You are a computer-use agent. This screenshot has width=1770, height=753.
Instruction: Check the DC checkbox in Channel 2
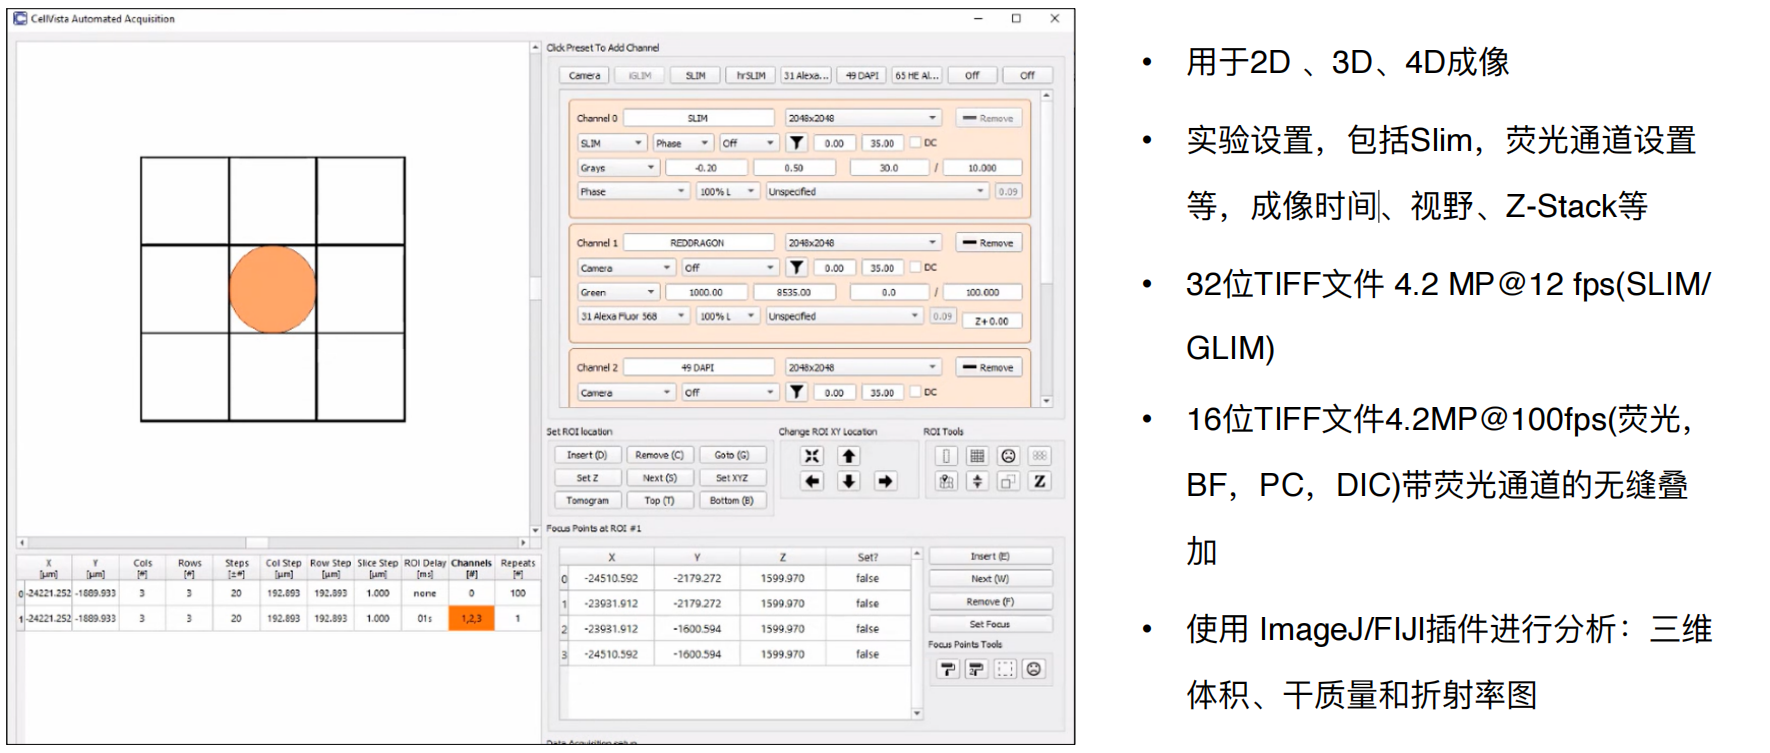915,392
